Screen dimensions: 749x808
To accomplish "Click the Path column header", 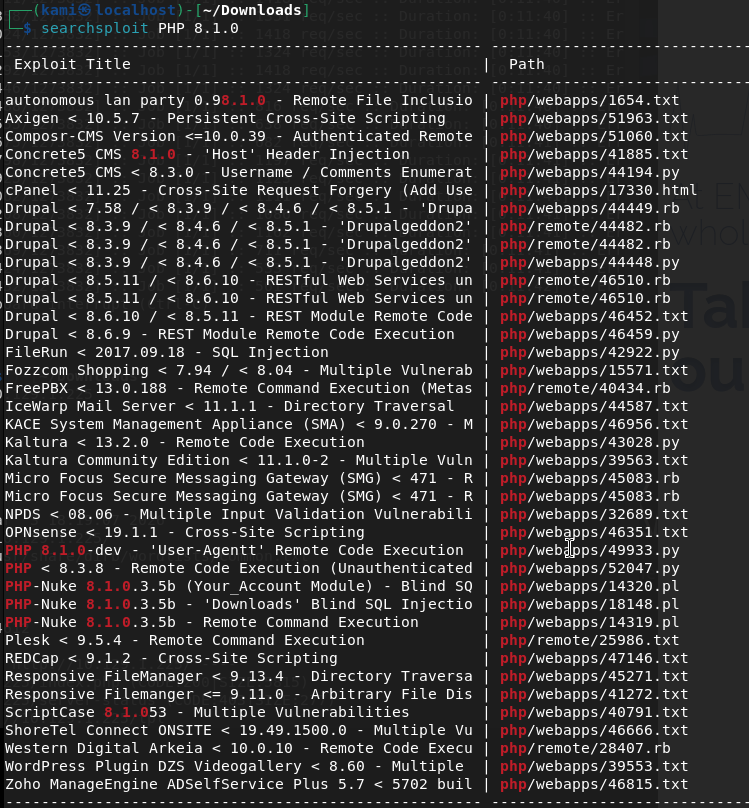I will click(527, 64).
